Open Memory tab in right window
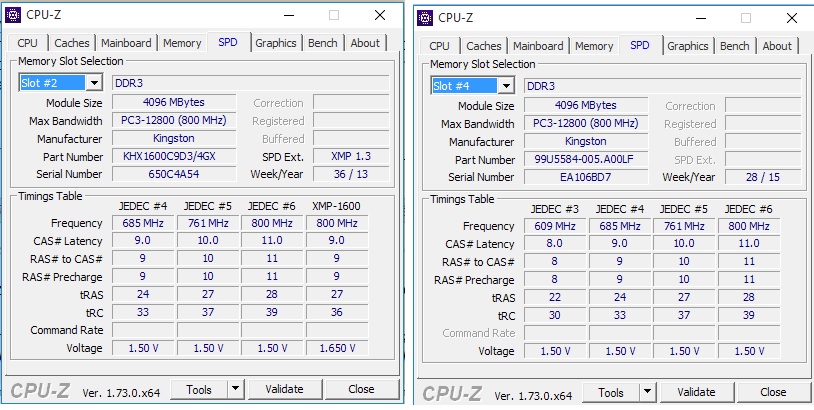 [x=594, y=46]
